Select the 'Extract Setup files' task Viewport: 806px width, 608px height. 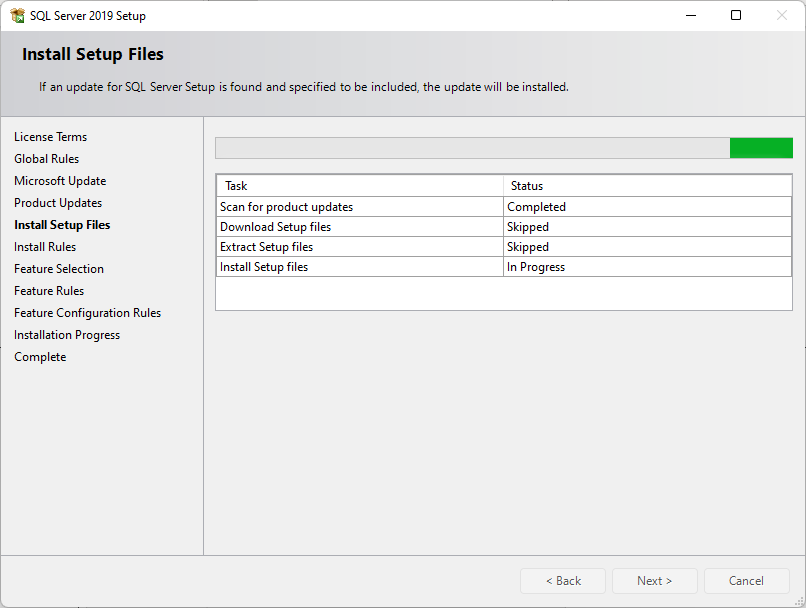click(x=360, y=247)
